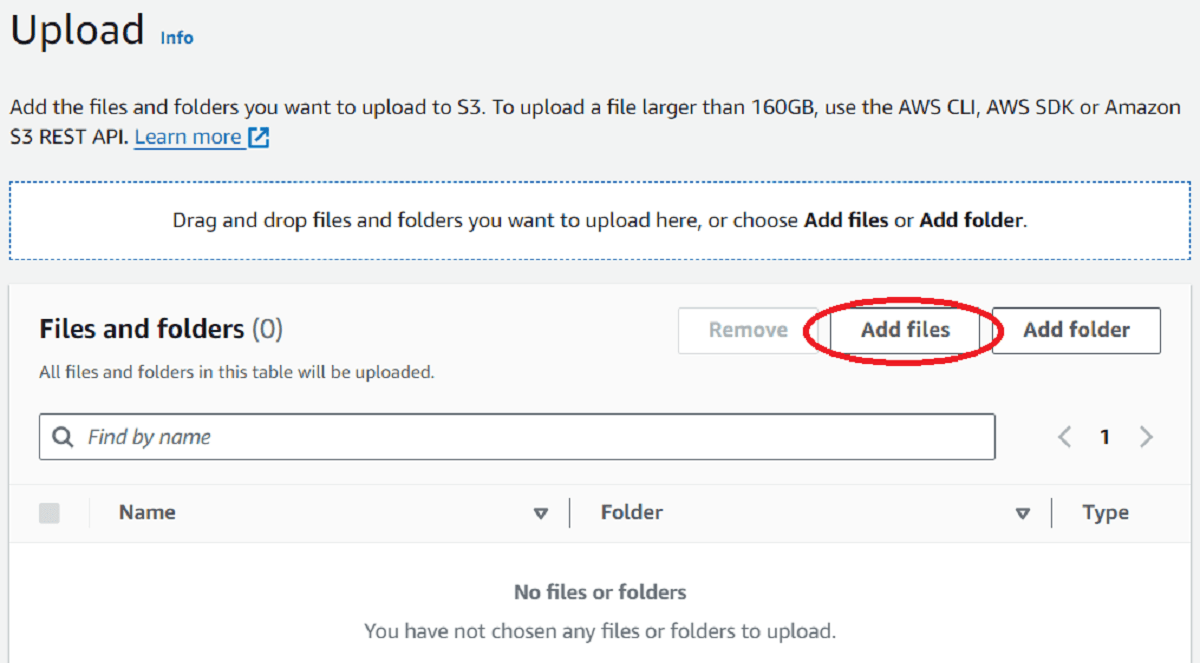
Task: Click the previous page chevron
Action: coord(1064,436)
